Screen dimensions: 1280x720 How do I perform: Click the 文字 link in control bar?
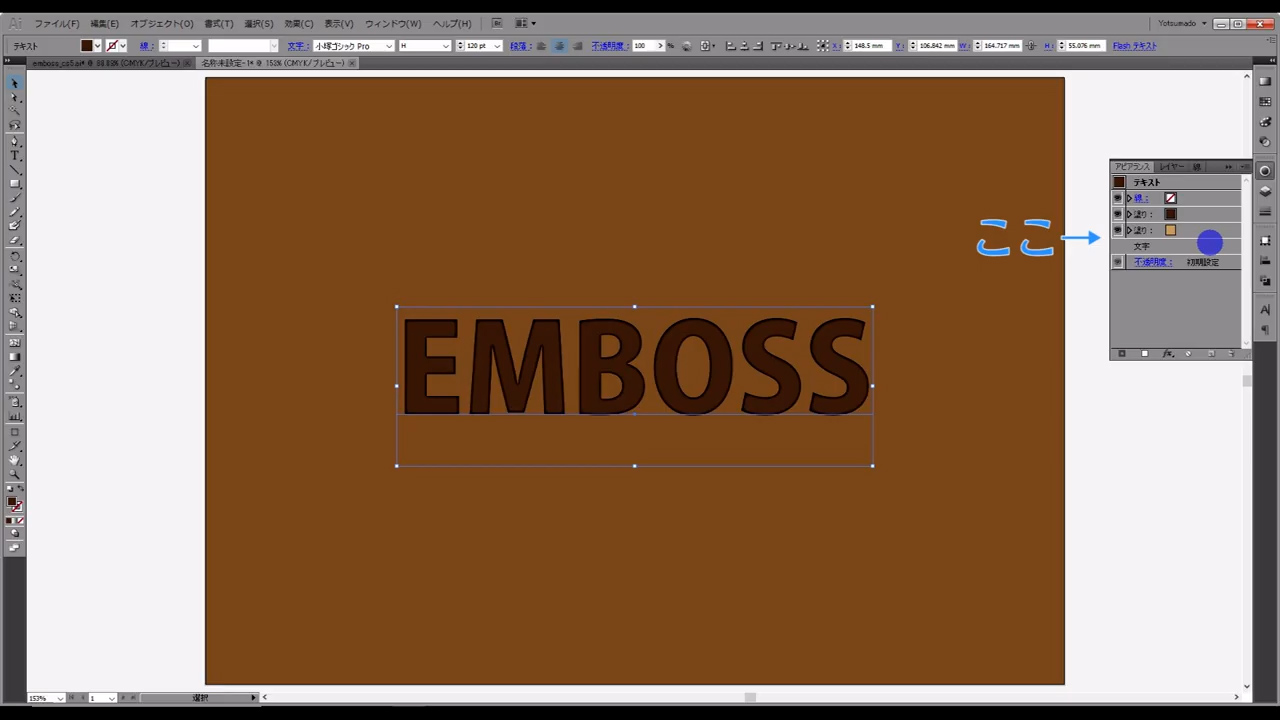point(296,46)
